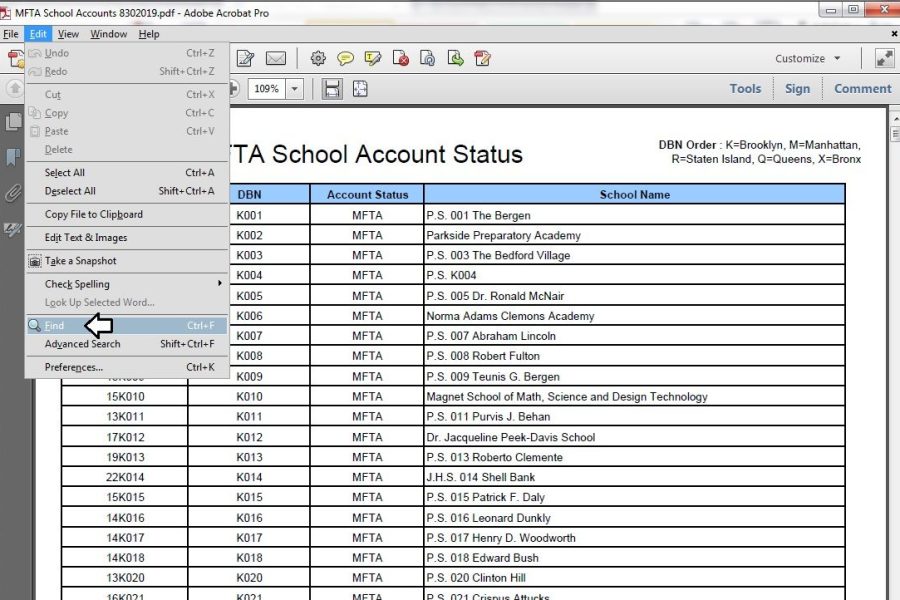The image size is (900, 600).
Task: Select the fit one full page icon
Action: 360,89
